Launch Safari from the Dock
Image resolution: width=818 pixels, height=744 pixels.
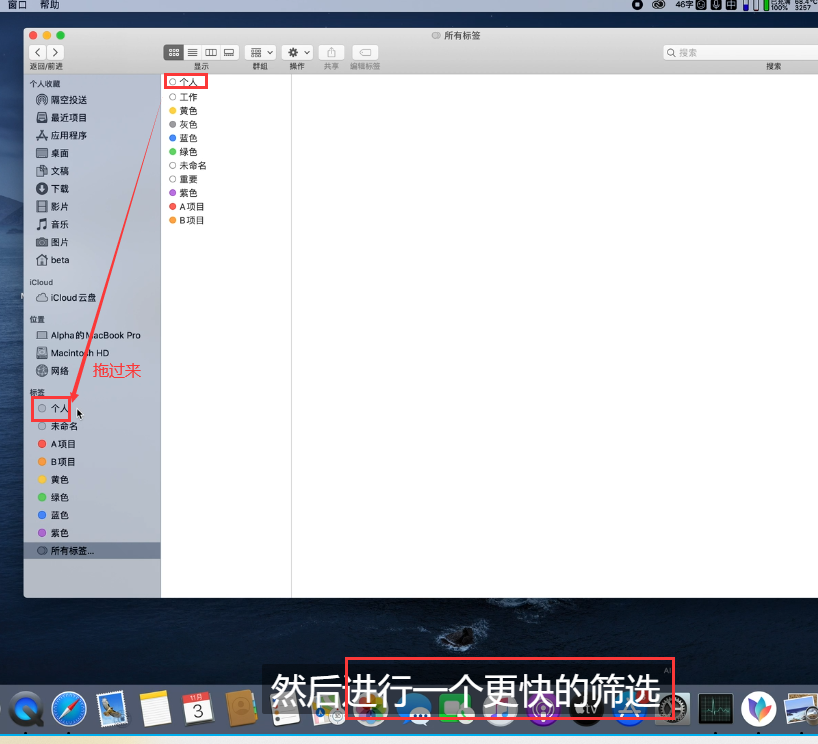(x=69, y=709)
